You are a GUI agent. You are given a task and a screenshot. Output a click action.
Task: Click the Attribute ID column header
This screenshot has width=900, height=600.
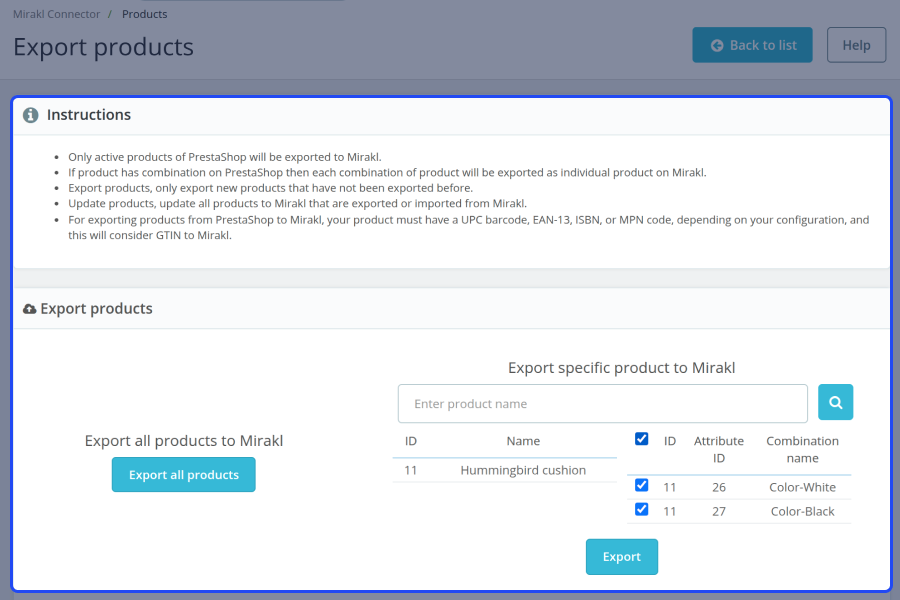(x=719, y=449)
